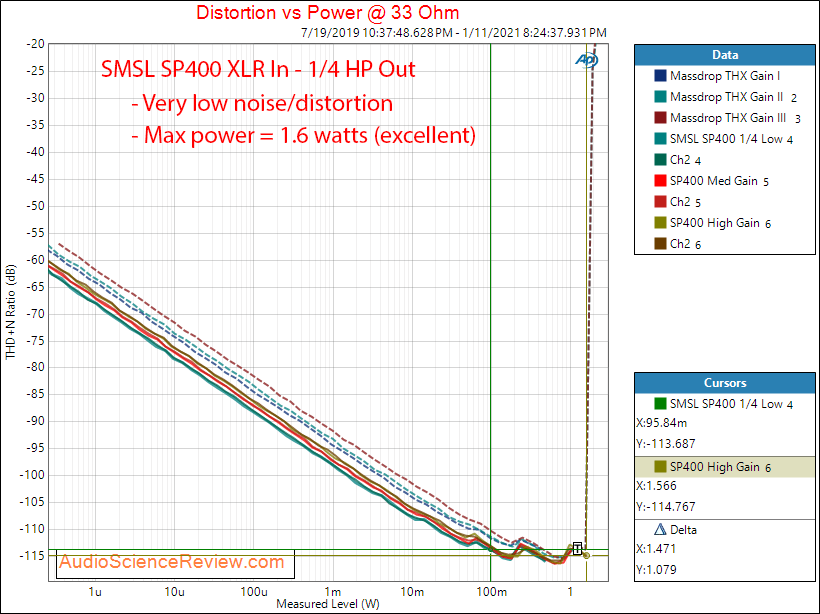Image resolution: width=820 pixels, height=614 pixels.
Task: Click the 1u tick label on the X axis
Action: click(x=95, y=592)
